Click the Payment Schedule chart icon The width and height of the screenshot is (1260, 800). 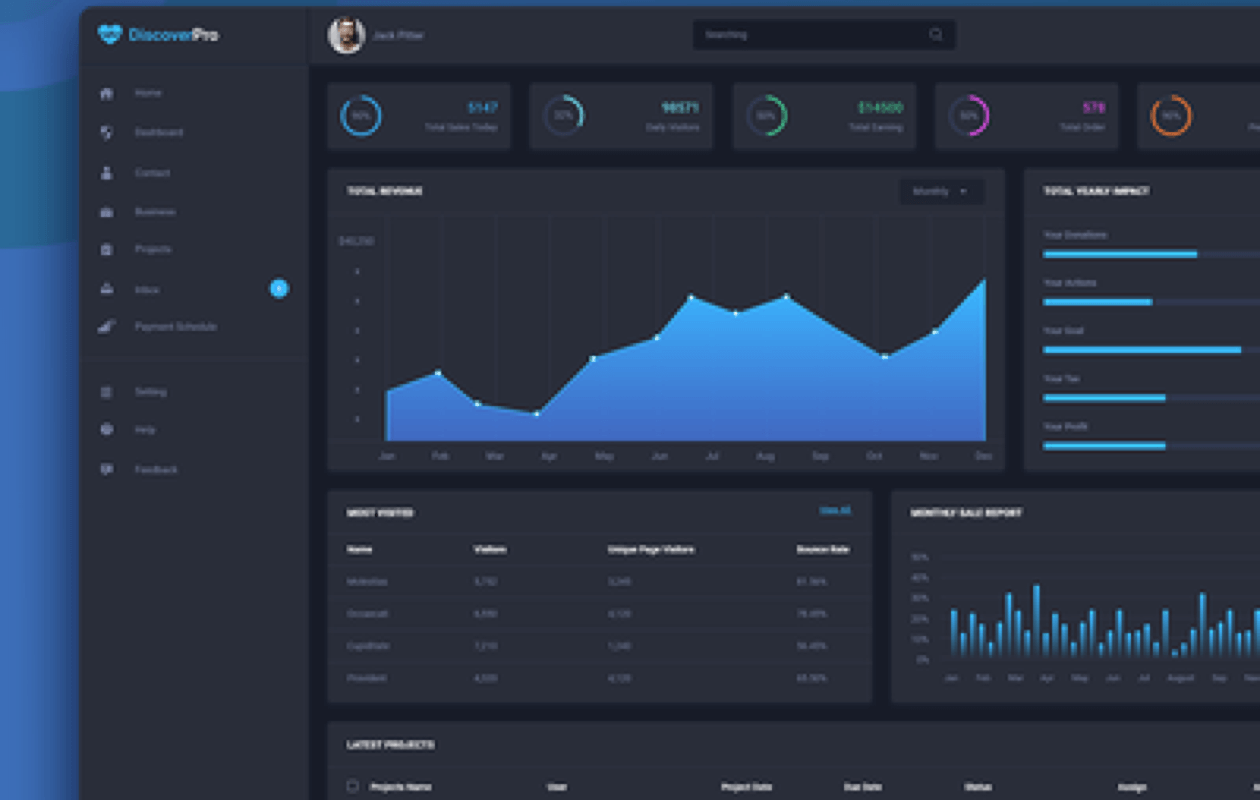107,327
